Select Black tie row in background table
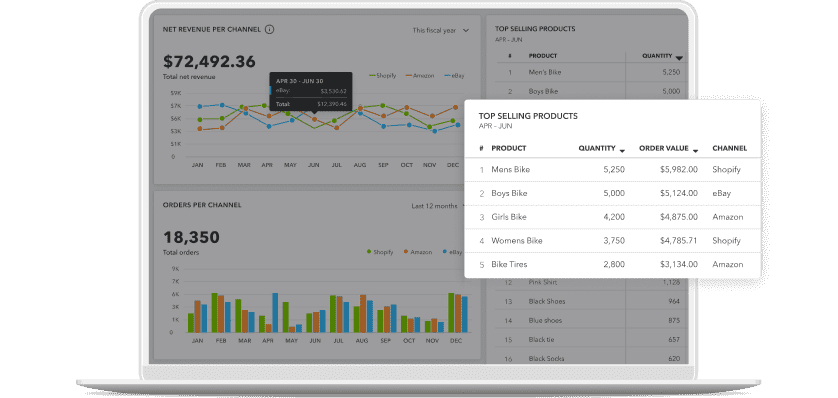838x398 pixels. pos(591,340)
